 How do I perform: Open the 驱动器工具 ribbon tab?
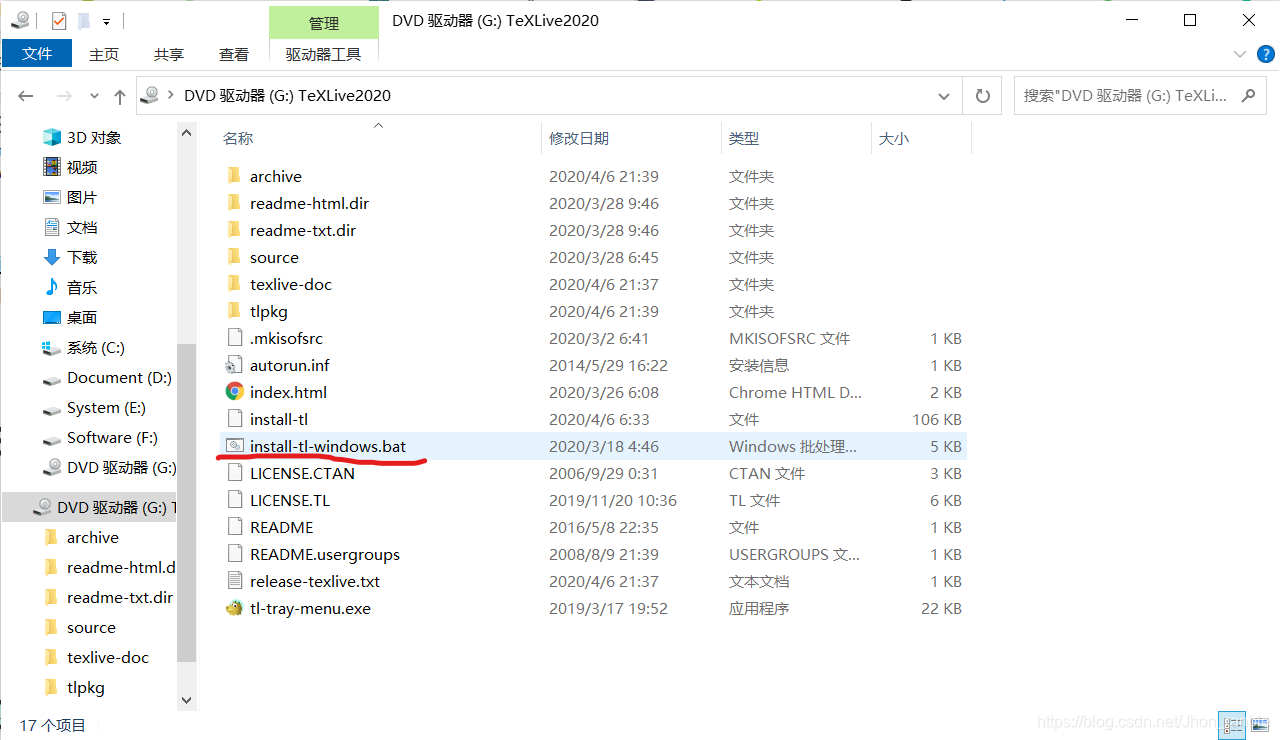(323, 54)
